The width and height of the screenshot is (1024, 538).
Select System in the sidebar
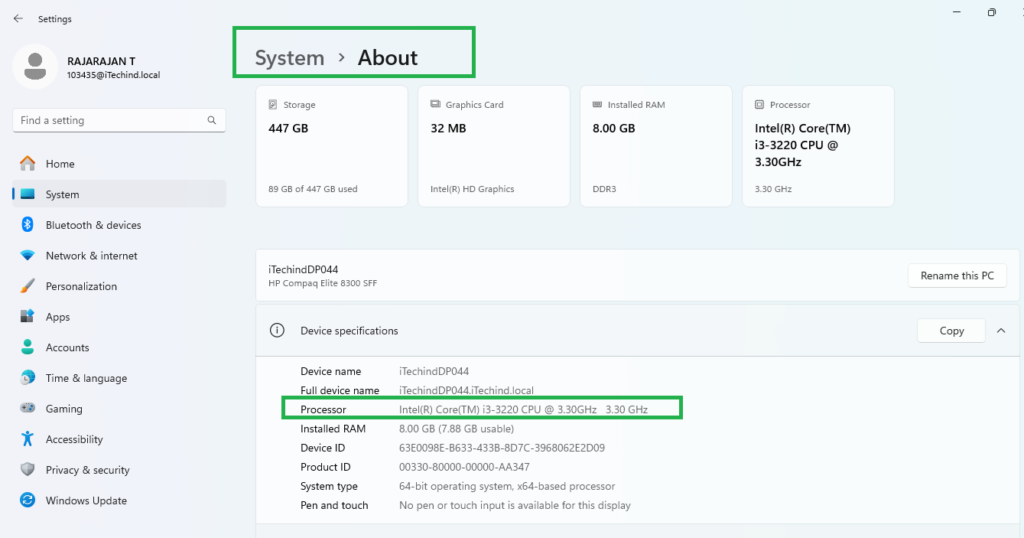click(x=119, y=194)
